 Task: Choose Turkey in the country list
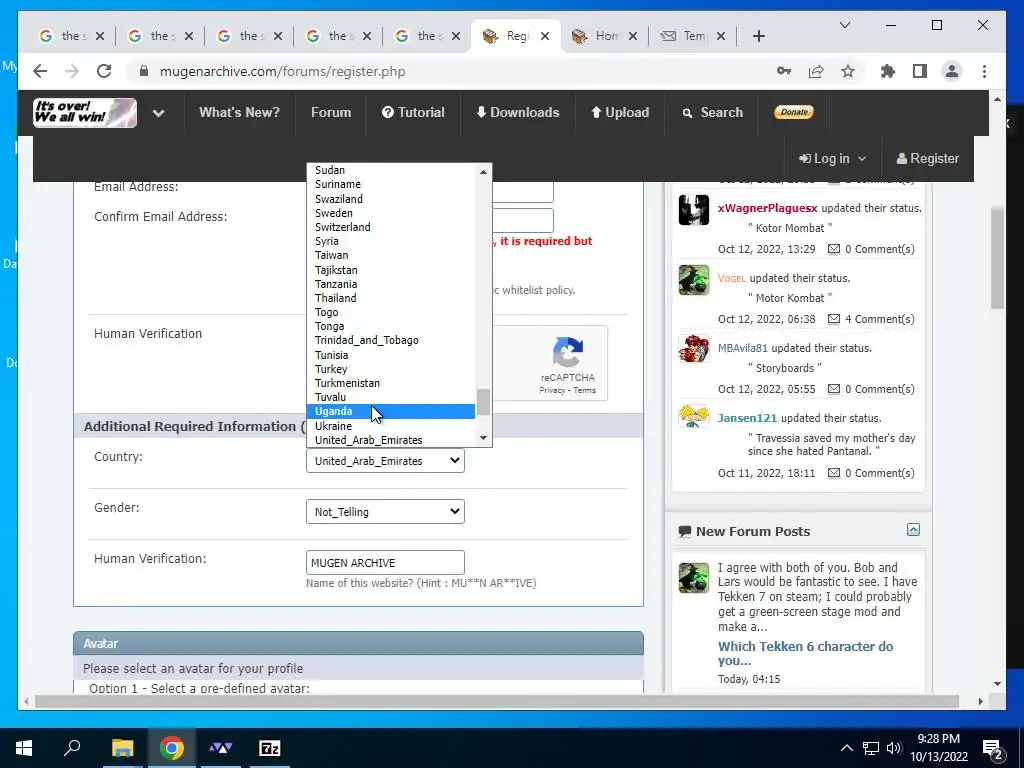coord(391,369)
